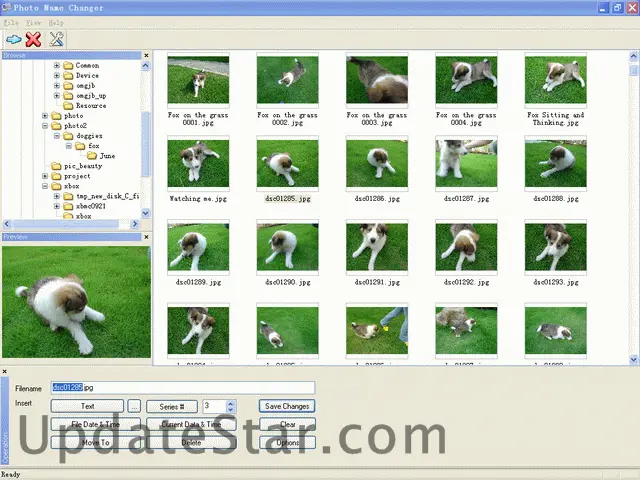Close the Operation panel

coord(4,371)
